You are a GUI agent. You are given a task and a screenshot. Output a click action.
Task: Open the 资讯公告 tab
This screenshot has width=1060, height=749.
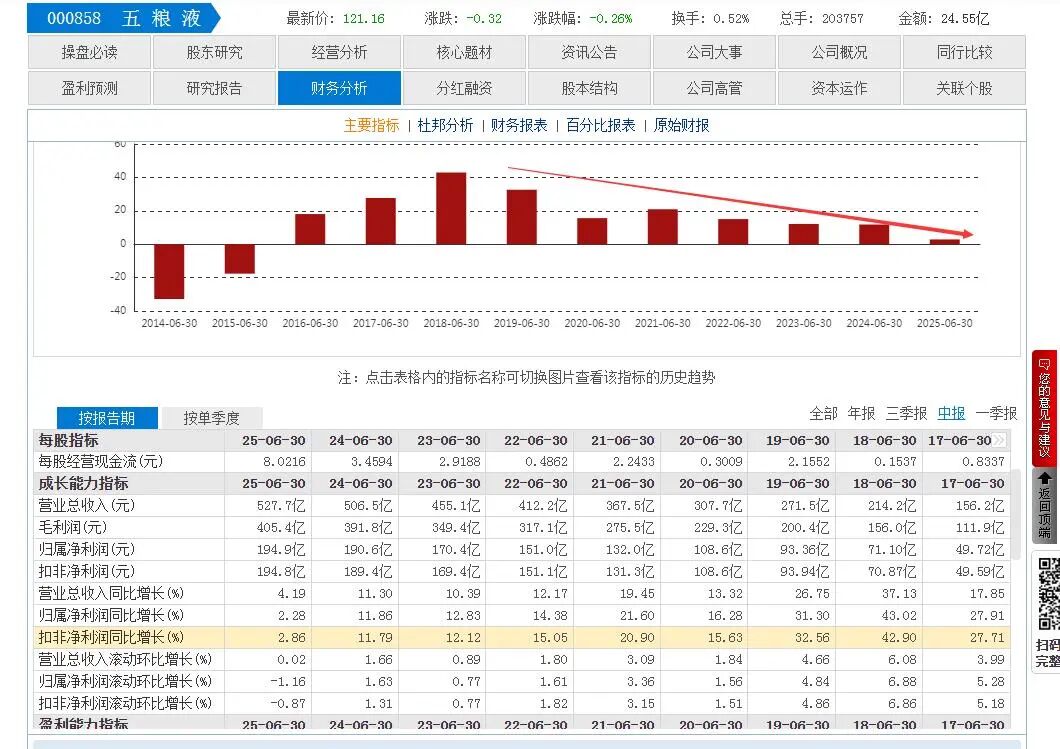[x=589, y=52]
